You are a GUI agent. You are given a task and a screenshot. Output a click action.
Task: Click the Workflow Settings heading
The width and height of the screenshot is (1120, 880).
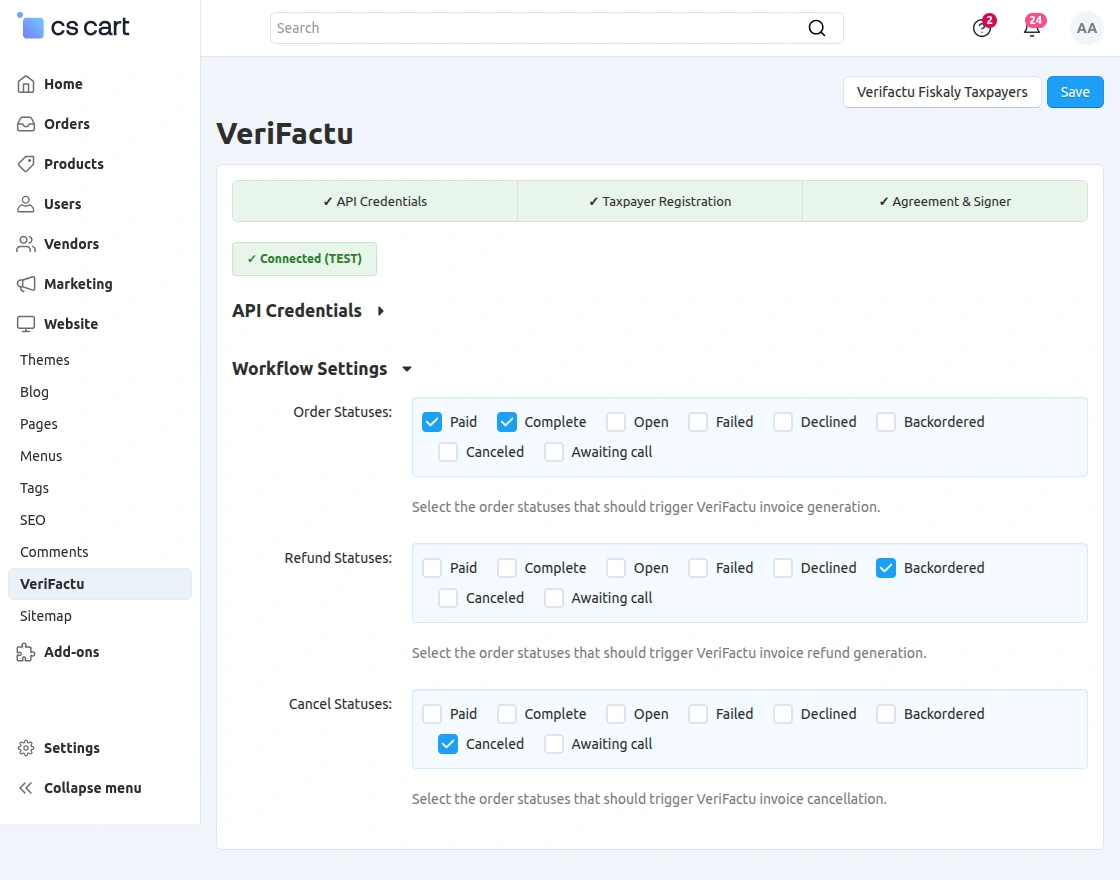(x=310, y=369)
